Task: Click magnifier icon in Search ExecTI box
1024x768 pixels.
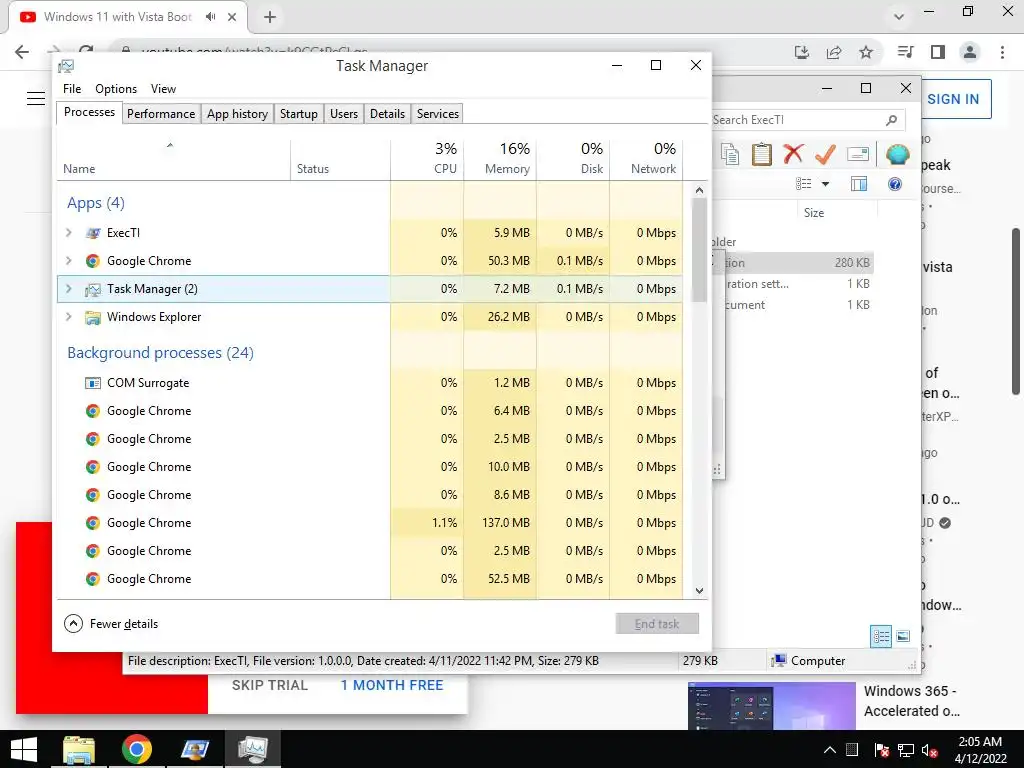Action: click(891, 120)
